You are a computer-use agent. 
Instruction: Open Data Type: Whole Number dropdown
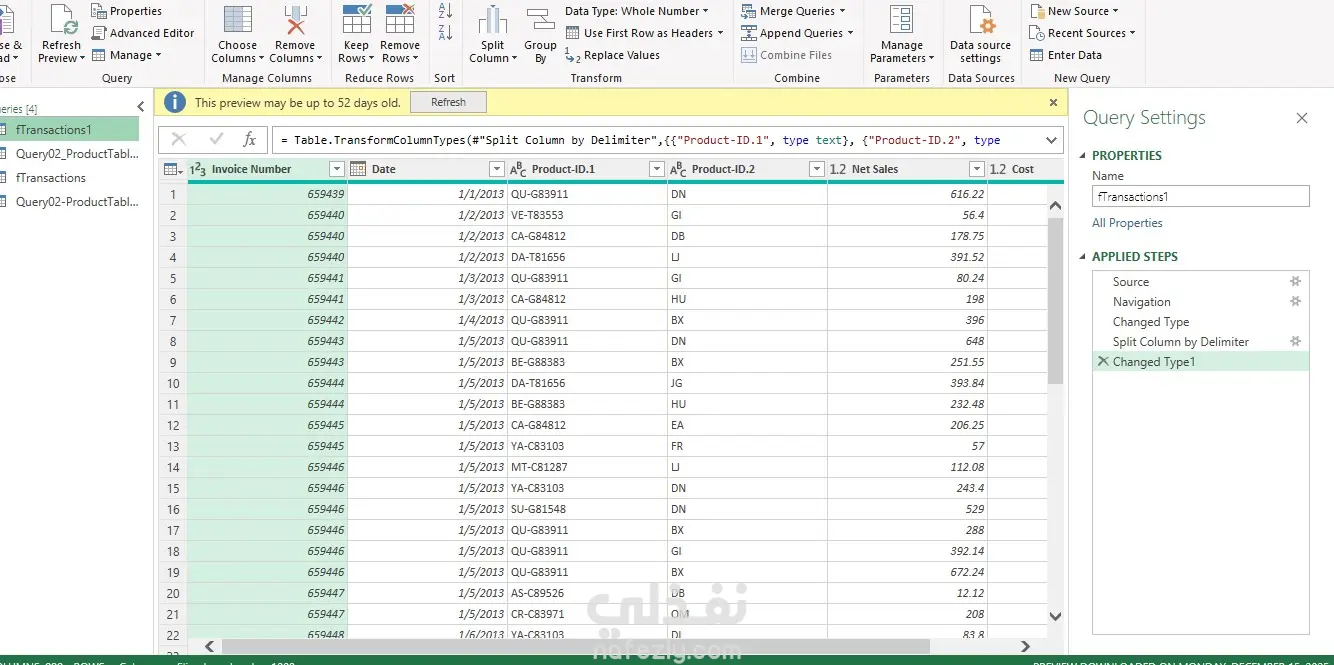(x=636, y=11)
